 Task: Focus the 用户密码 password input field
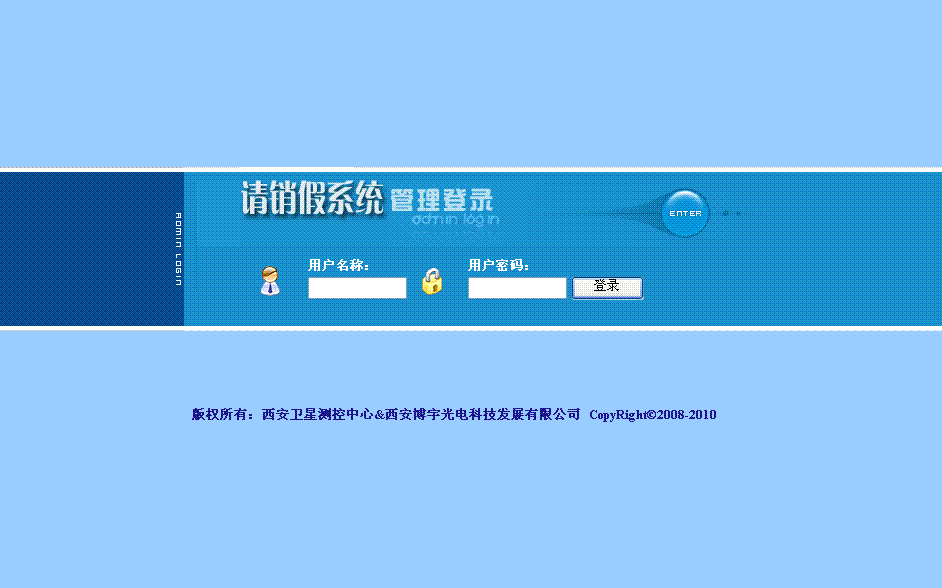point(517,288)
